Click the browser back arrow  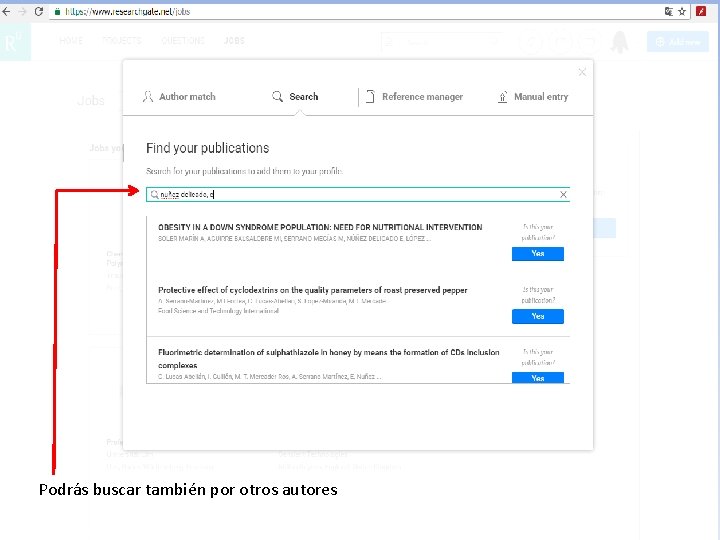pyautogui.click(x=6, y=11)
